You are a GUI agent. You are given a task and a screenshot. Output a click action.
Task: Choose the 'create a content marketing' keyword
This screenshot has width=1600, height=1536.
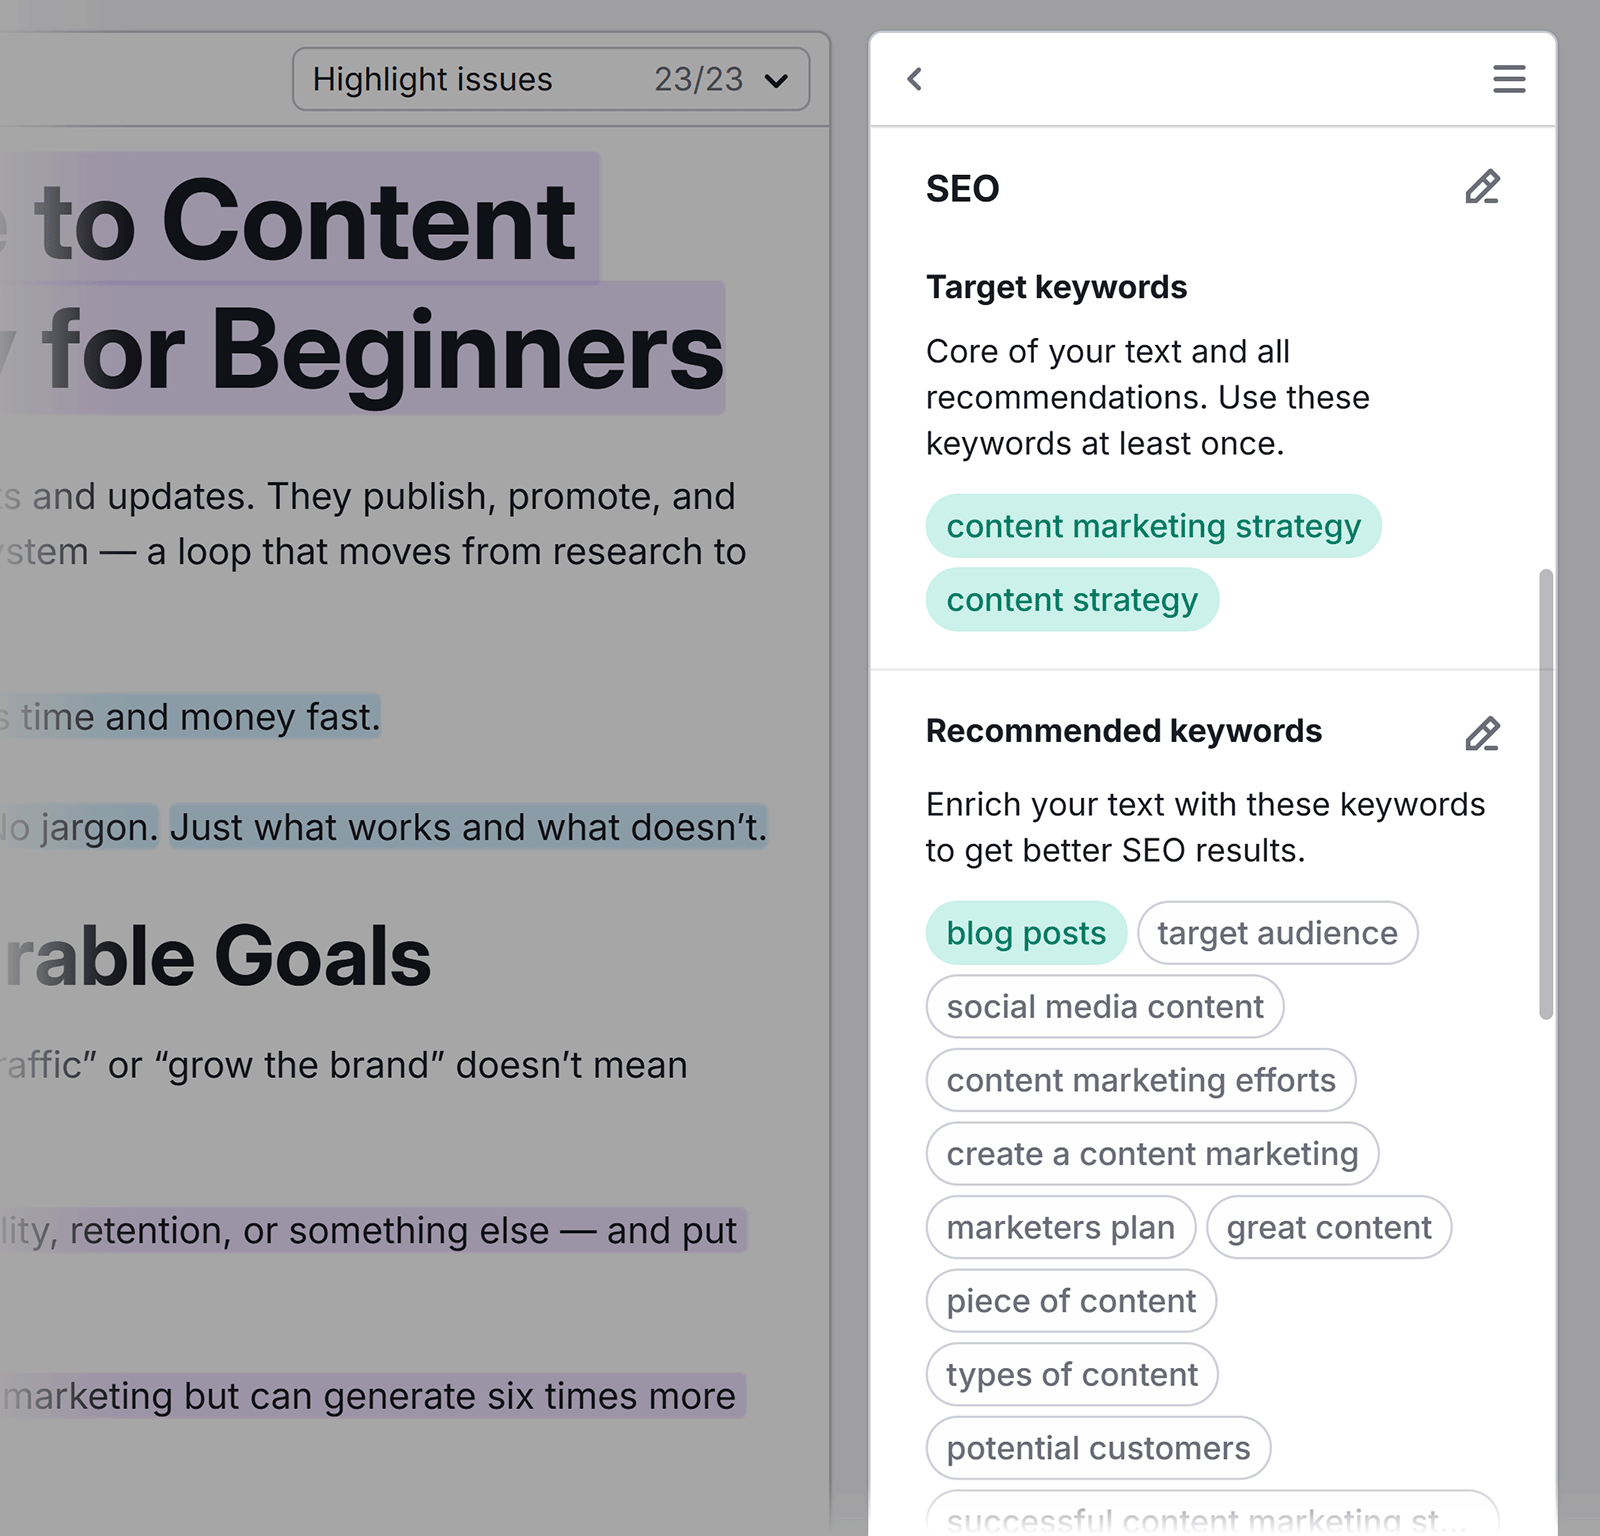pos(1152,1153)
